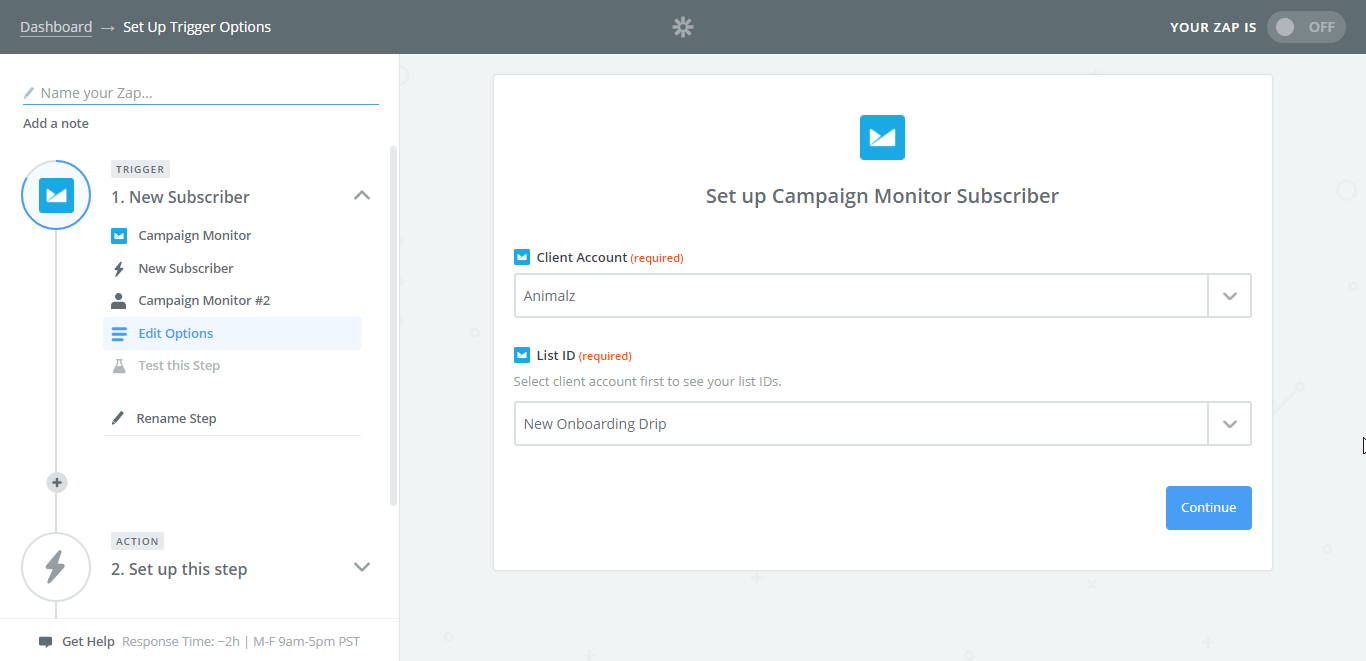Click the Set up Campaign Monitor Subscriber heading
The width and height of the screenshot is (1366, 661).
tap(882, 196)
